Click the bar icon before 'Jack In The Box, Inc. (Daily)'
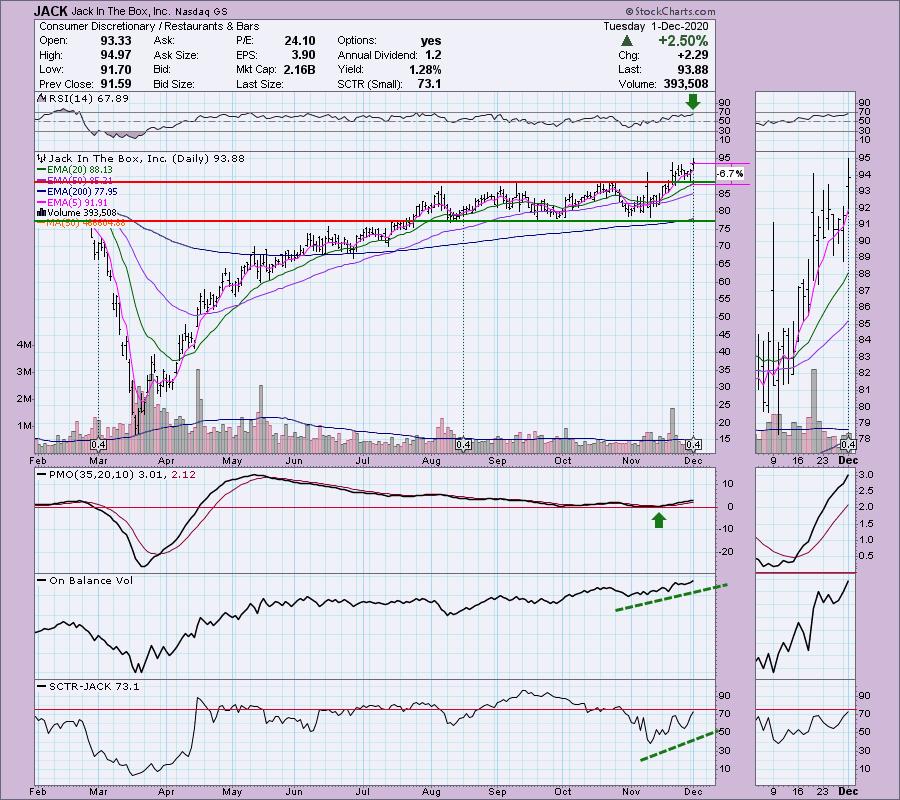The image size is (900, 800). tap(41, 158)
